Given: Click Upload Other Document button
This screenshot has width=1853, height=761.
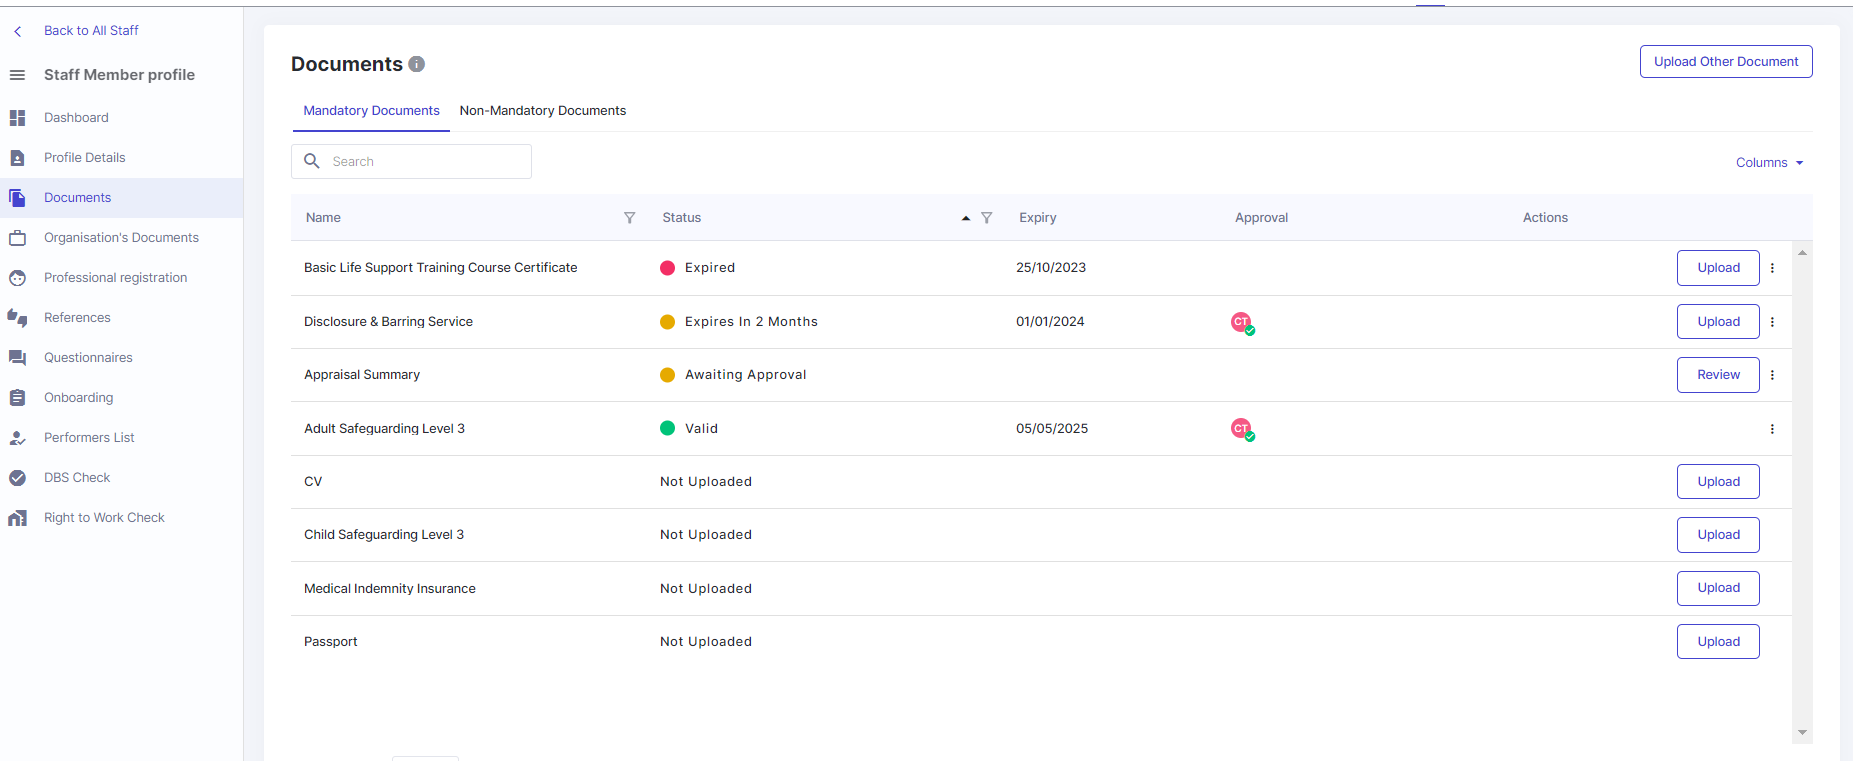Looking at the screenshot, I should click(1725, 62).
